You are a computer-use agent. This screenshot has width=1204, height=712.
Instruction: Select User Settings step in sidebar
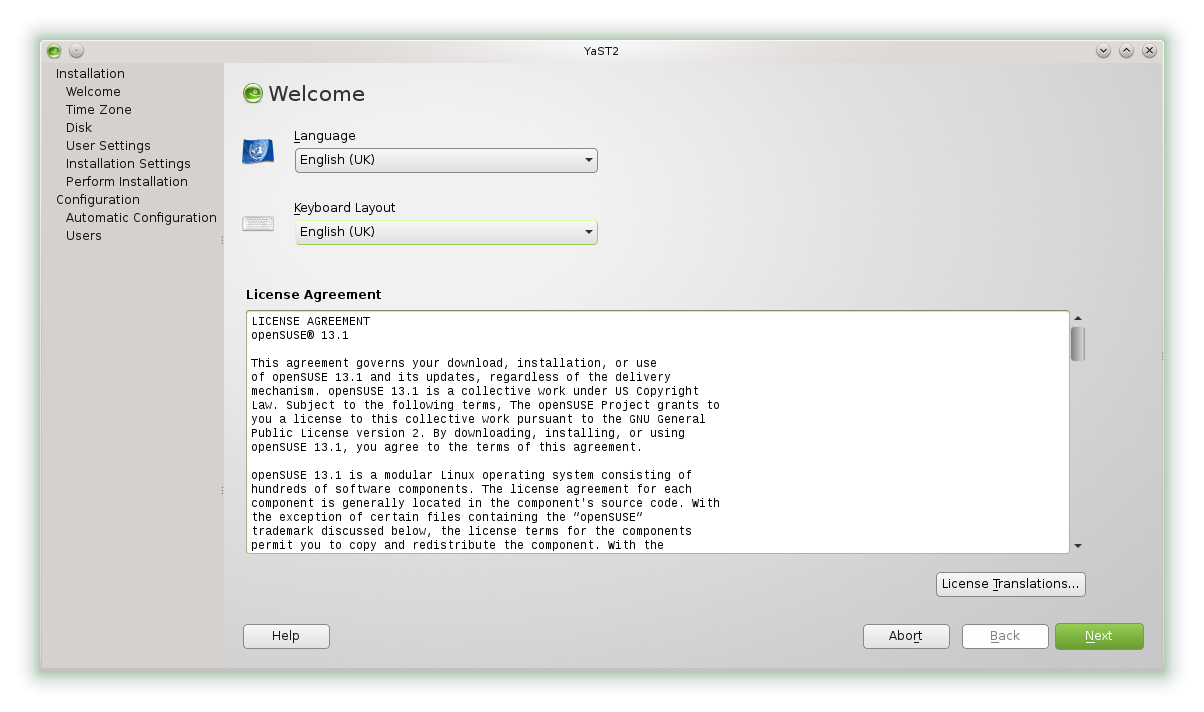pos(108,146)
